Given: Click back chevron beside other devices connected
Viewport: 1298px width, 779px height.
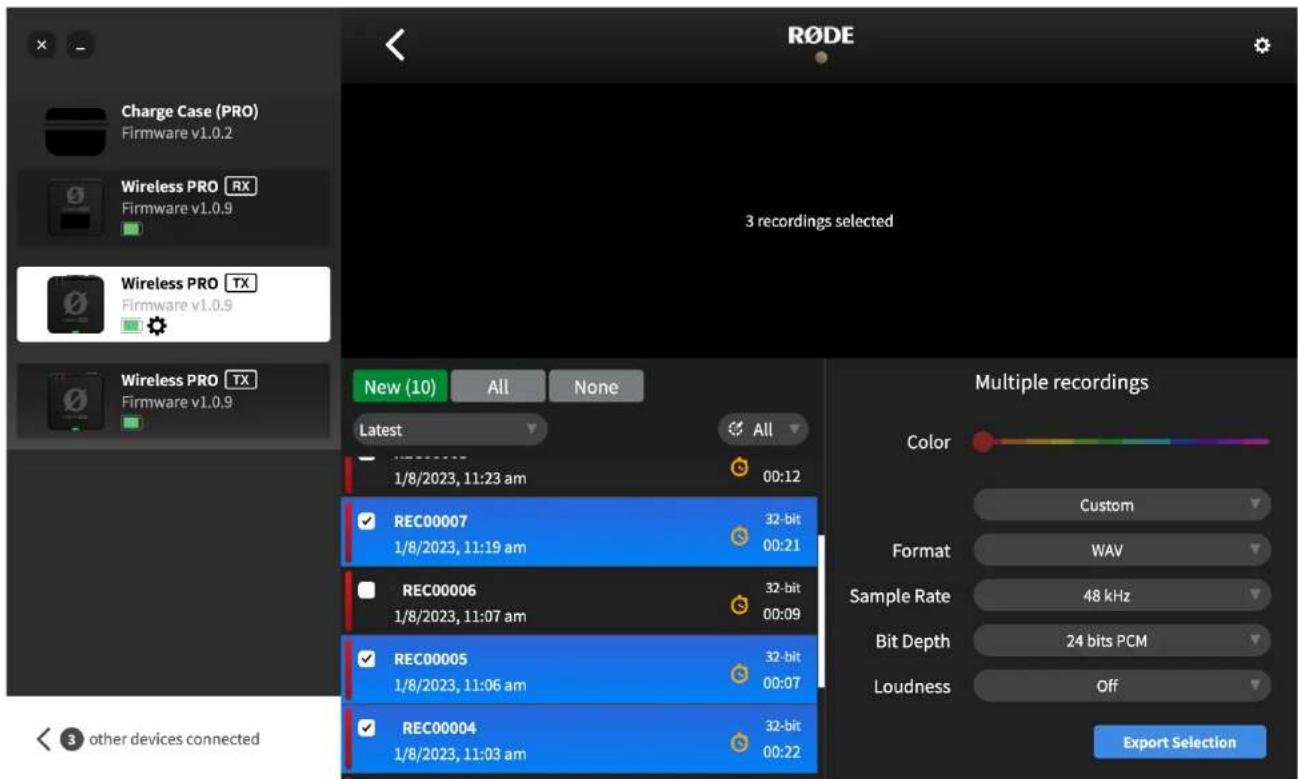Looking at the screenshot, I should click(x=43, y=739).
